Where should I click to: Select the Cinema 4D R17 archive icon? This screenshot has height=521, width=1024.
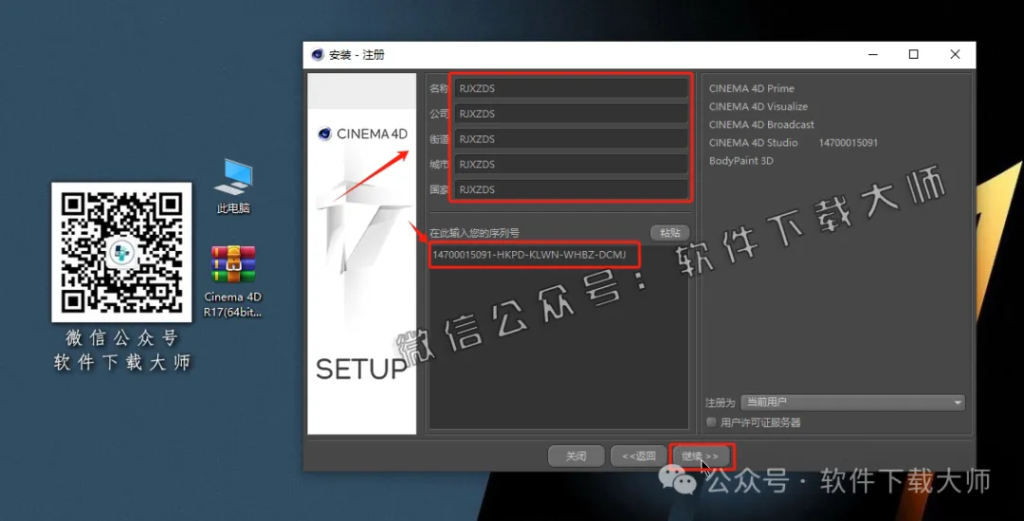pyautogui.click(x=233, y=281)
